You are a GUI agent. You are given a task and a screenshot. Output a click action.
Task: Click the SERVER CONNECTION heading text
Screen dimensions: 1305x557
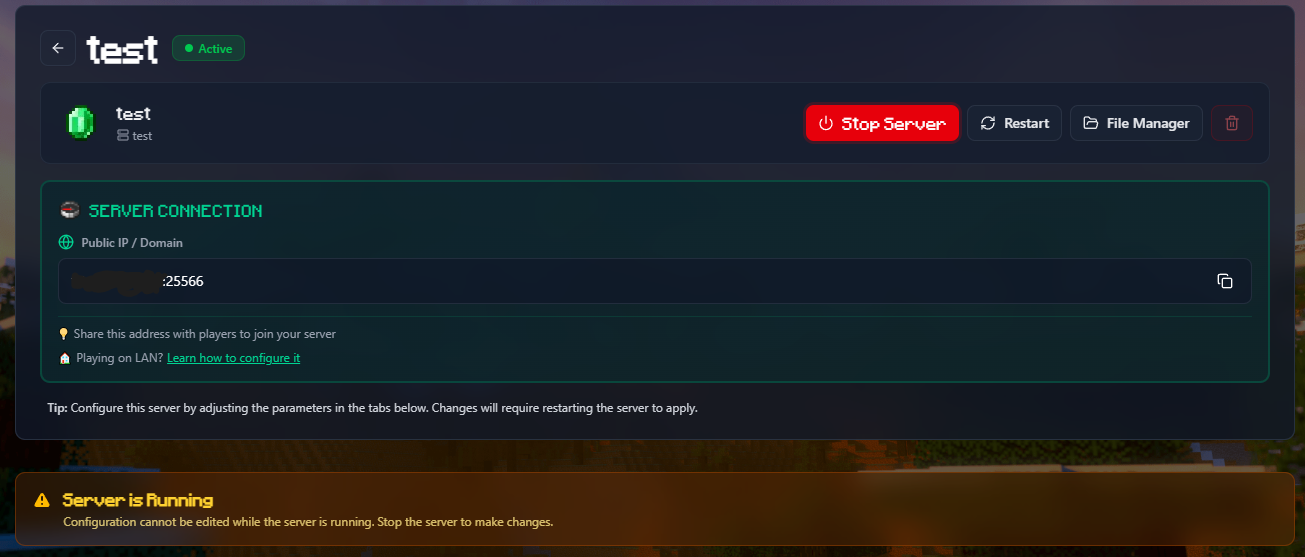click(x=175, y=211)
